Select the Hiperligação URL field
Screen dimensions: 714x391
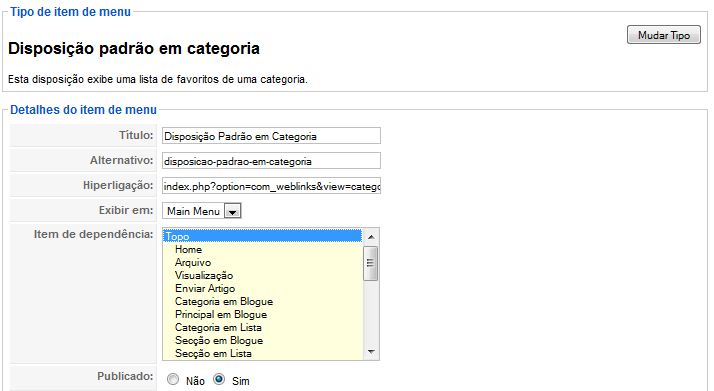(x=271, y=186)
